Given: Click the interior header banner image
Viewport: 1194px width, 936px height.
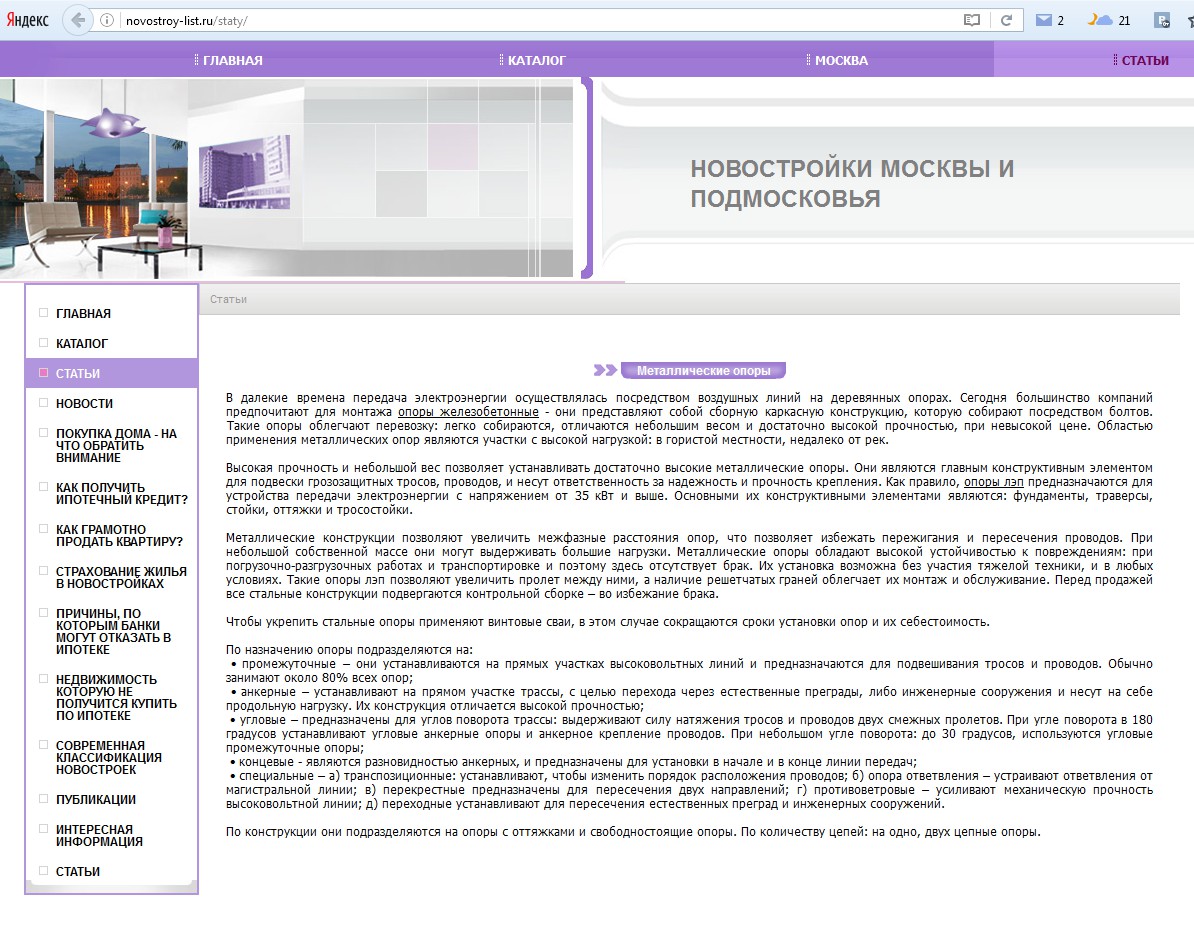Looking at the screenshot, I should pyautogui.click(x=286, y=178).
